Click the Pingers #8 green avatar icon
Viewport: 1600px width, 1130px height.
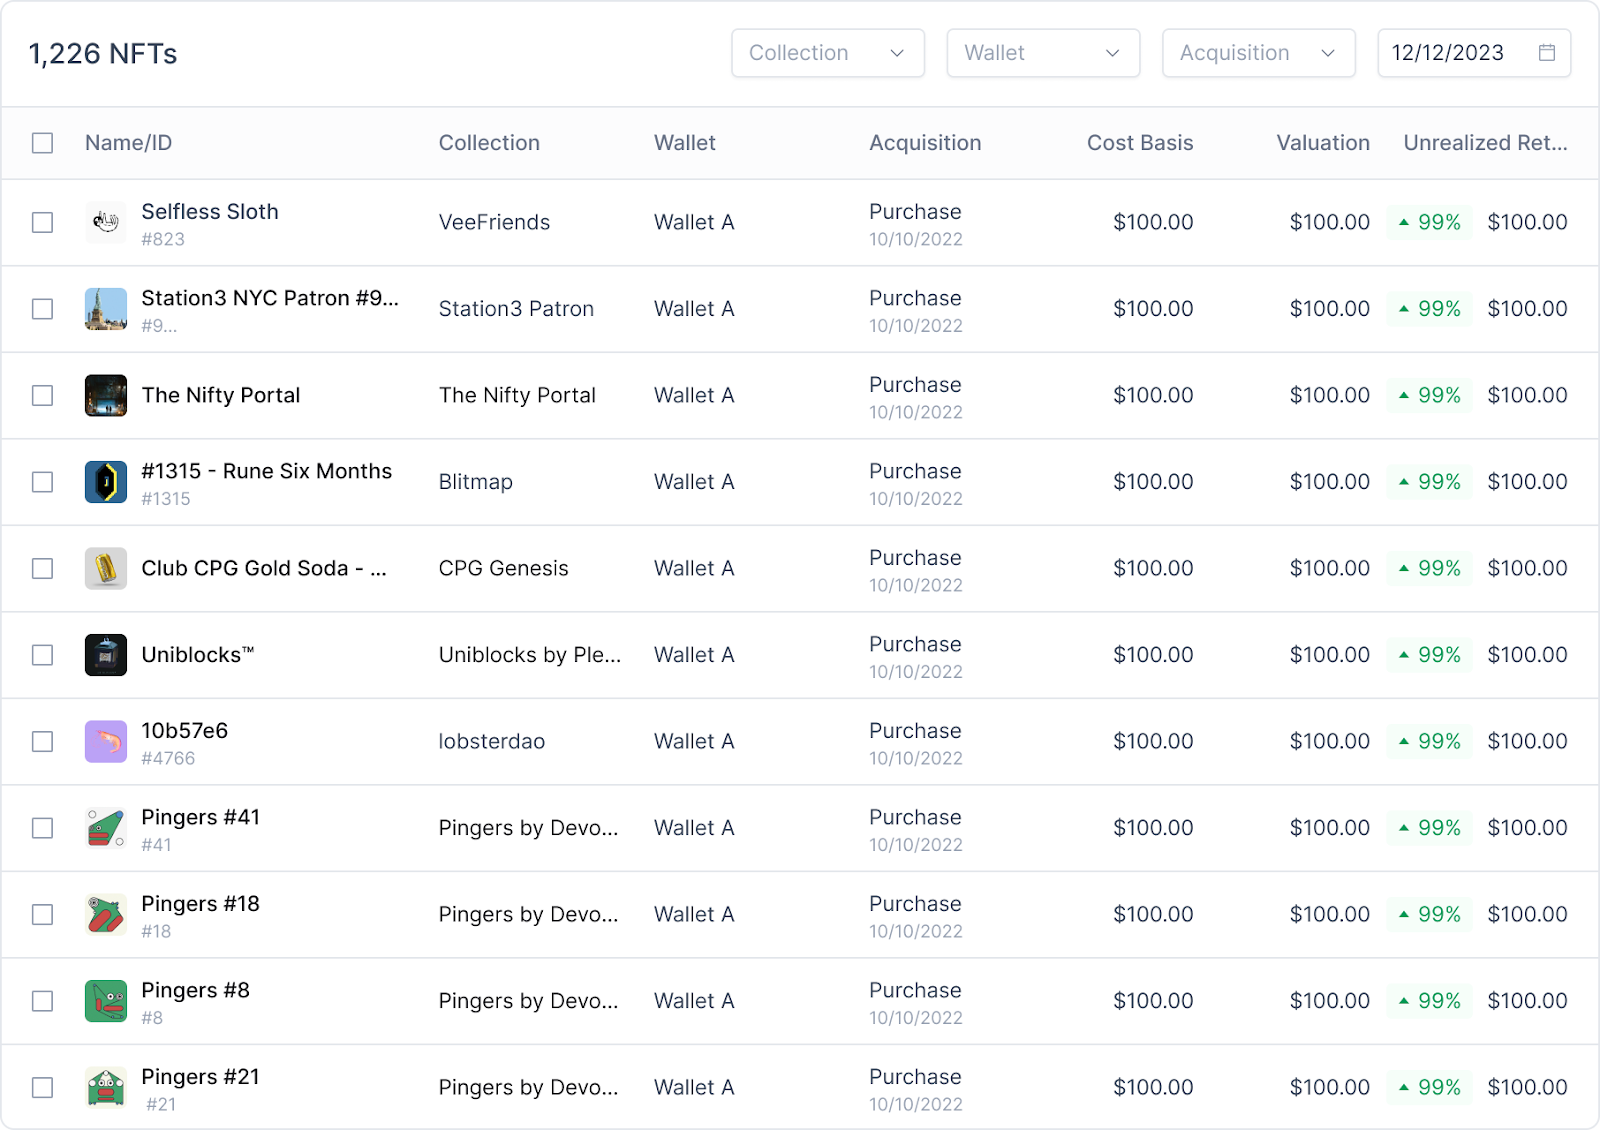(106, 1001)
